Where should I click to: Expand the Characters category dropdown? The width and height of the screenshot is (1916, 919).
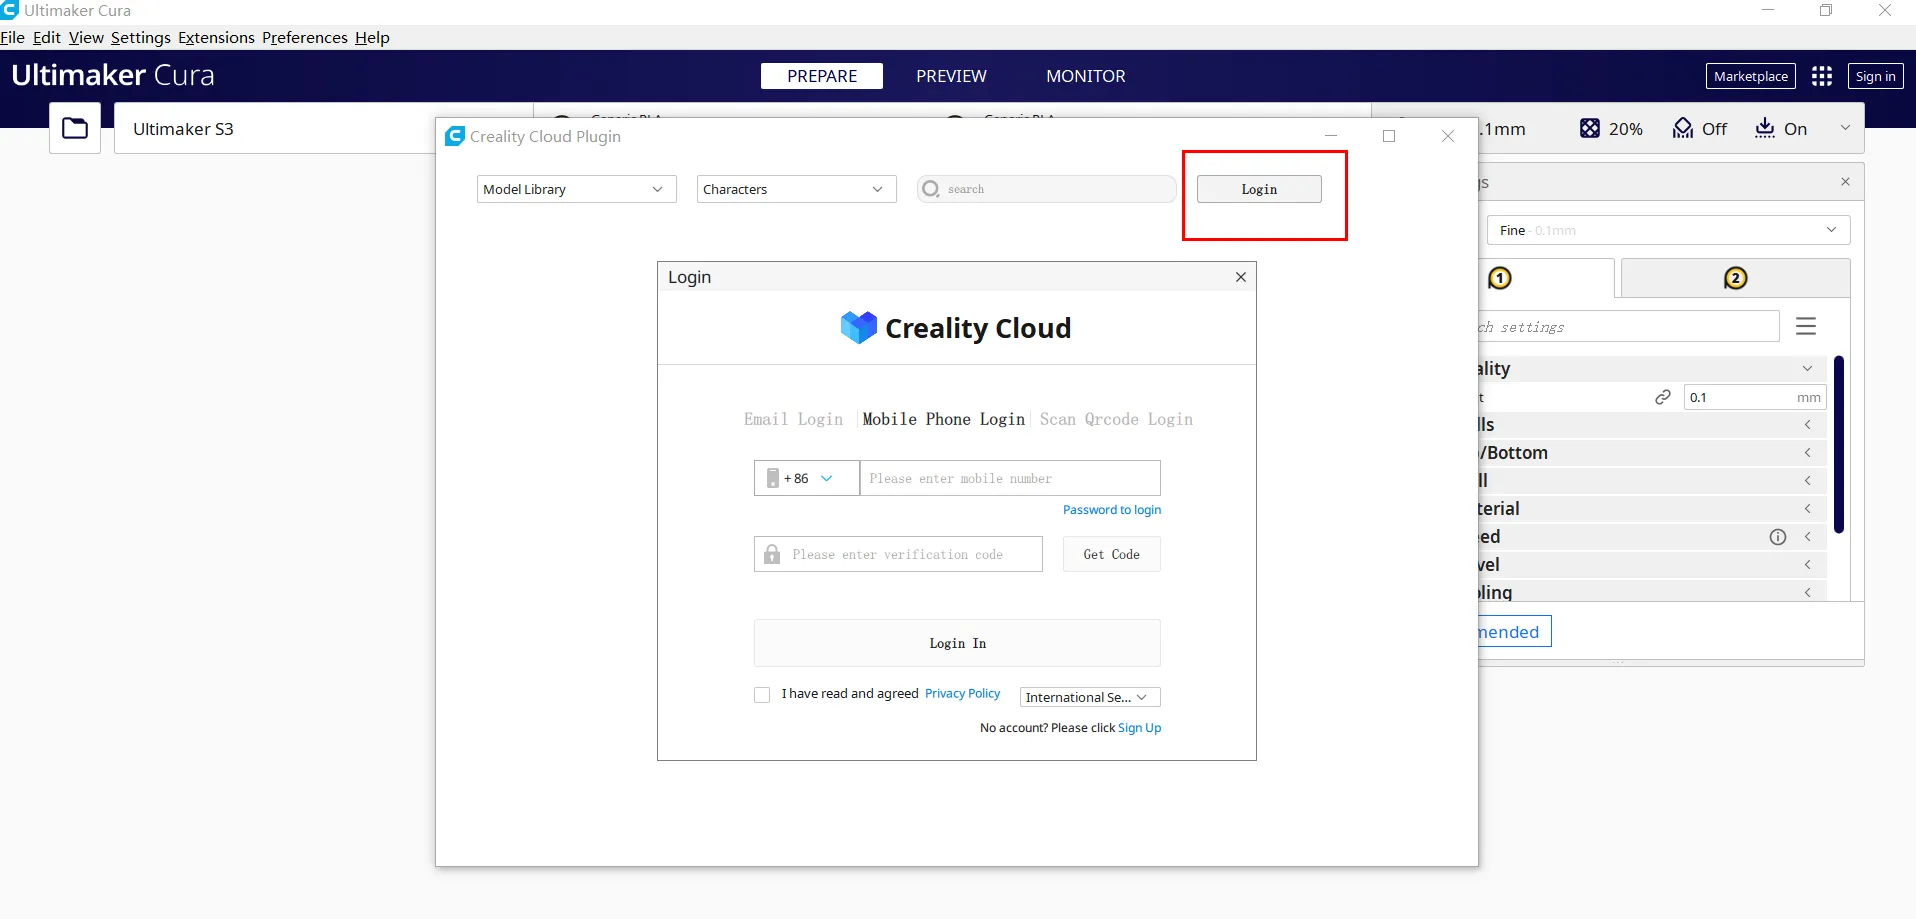tap(796, 189)
